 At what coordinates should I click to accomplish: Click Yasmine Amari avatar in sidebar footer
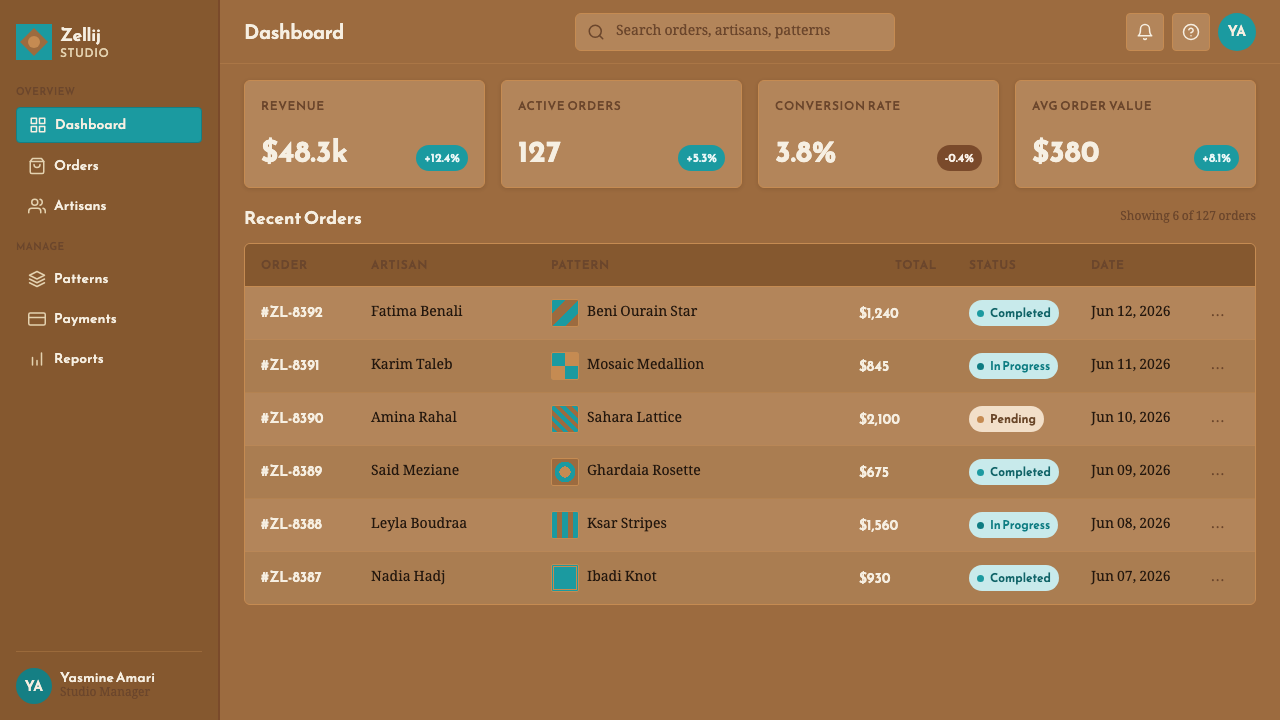34,686
